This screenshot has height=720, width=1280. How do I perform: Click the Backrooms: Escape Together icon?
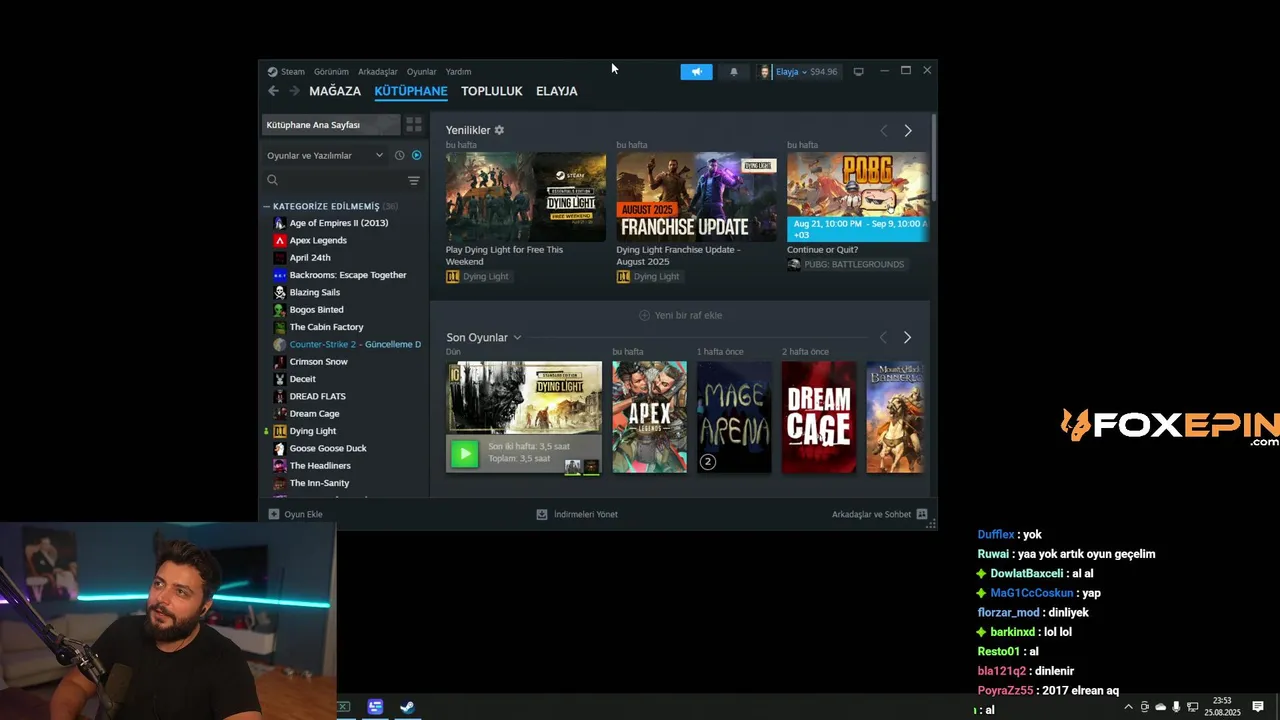coord(280,275)
